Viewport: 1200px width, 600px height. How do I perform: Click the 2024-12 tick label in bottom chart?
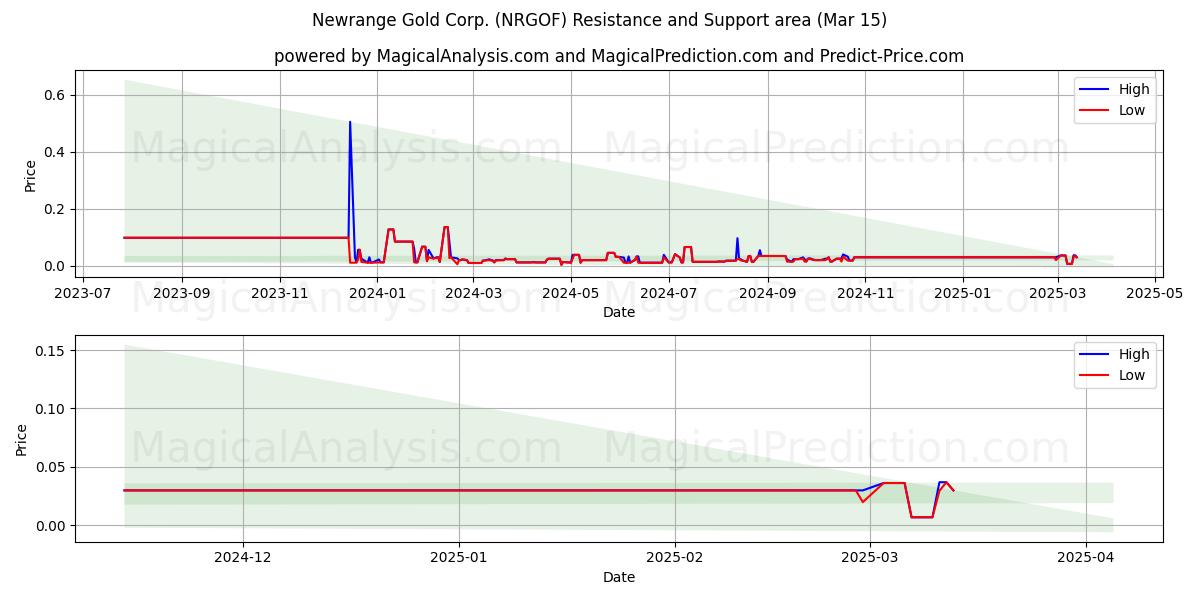click(243, 557)
